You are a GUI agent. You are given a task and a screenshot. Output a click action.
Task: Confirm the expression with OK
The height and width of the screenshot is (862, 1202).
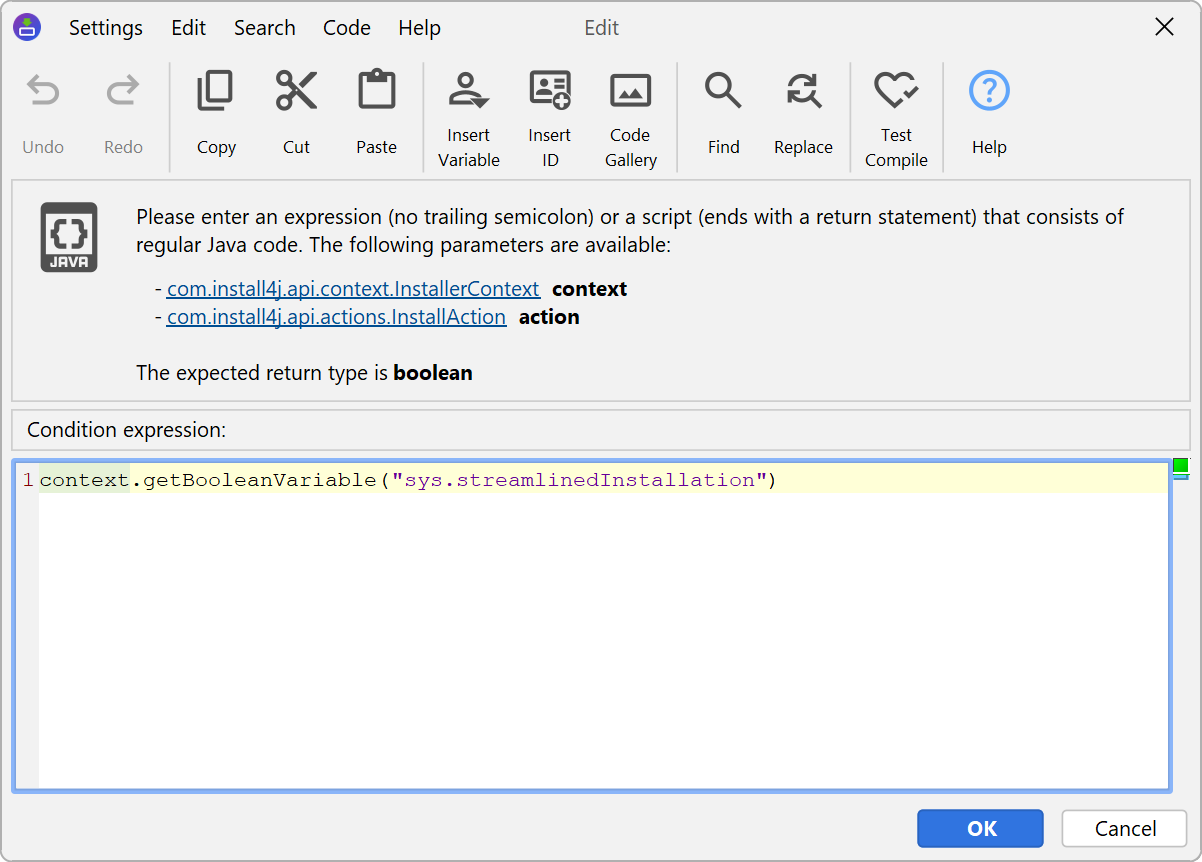pos(980,828)
